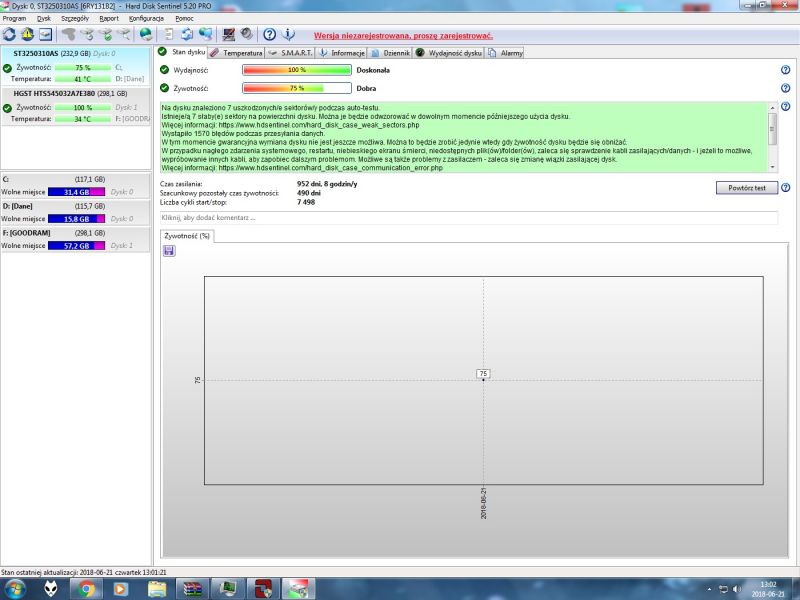
Task: Switch to the Dziennik tab
Action: point(390,53)
